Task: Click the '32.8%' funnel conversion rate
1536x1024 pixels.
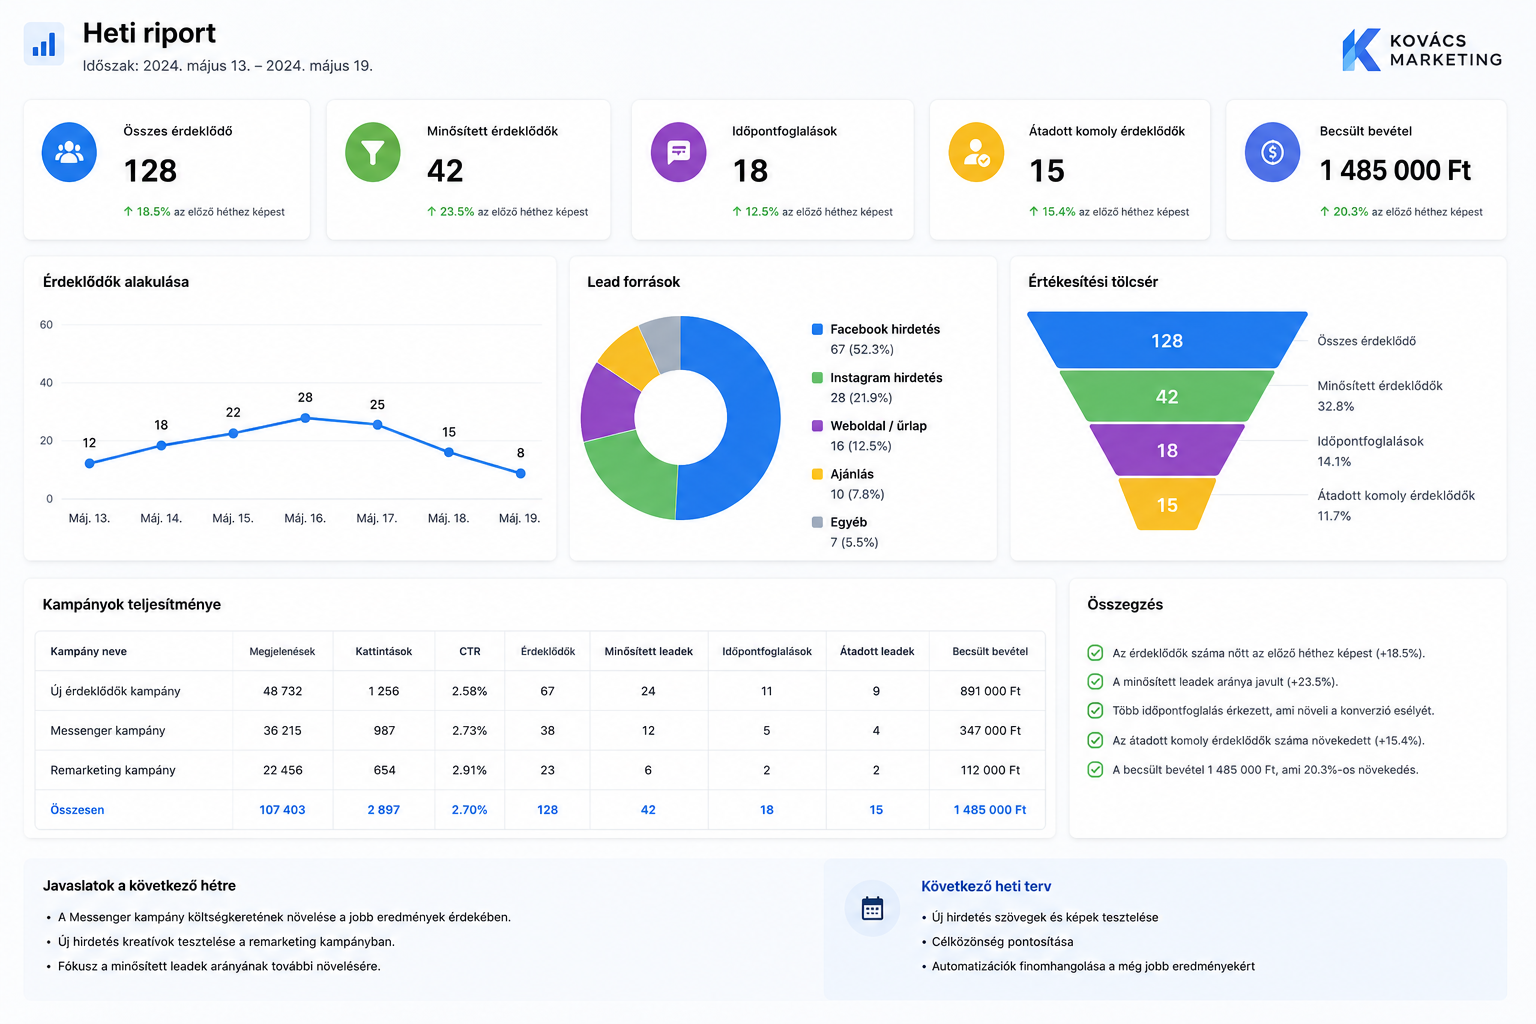Action: pos(1336,406)
